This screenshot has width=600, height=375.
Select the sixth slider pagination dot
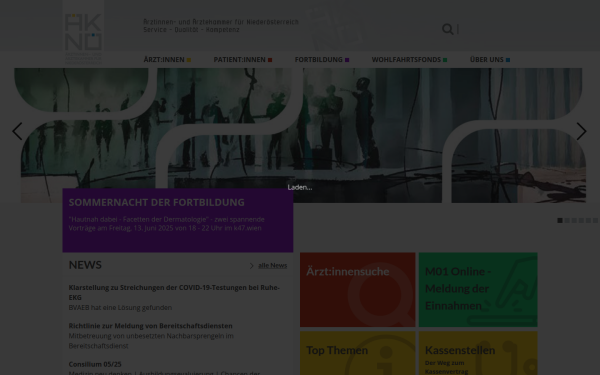pyautogui.click(x=595, y=220)
